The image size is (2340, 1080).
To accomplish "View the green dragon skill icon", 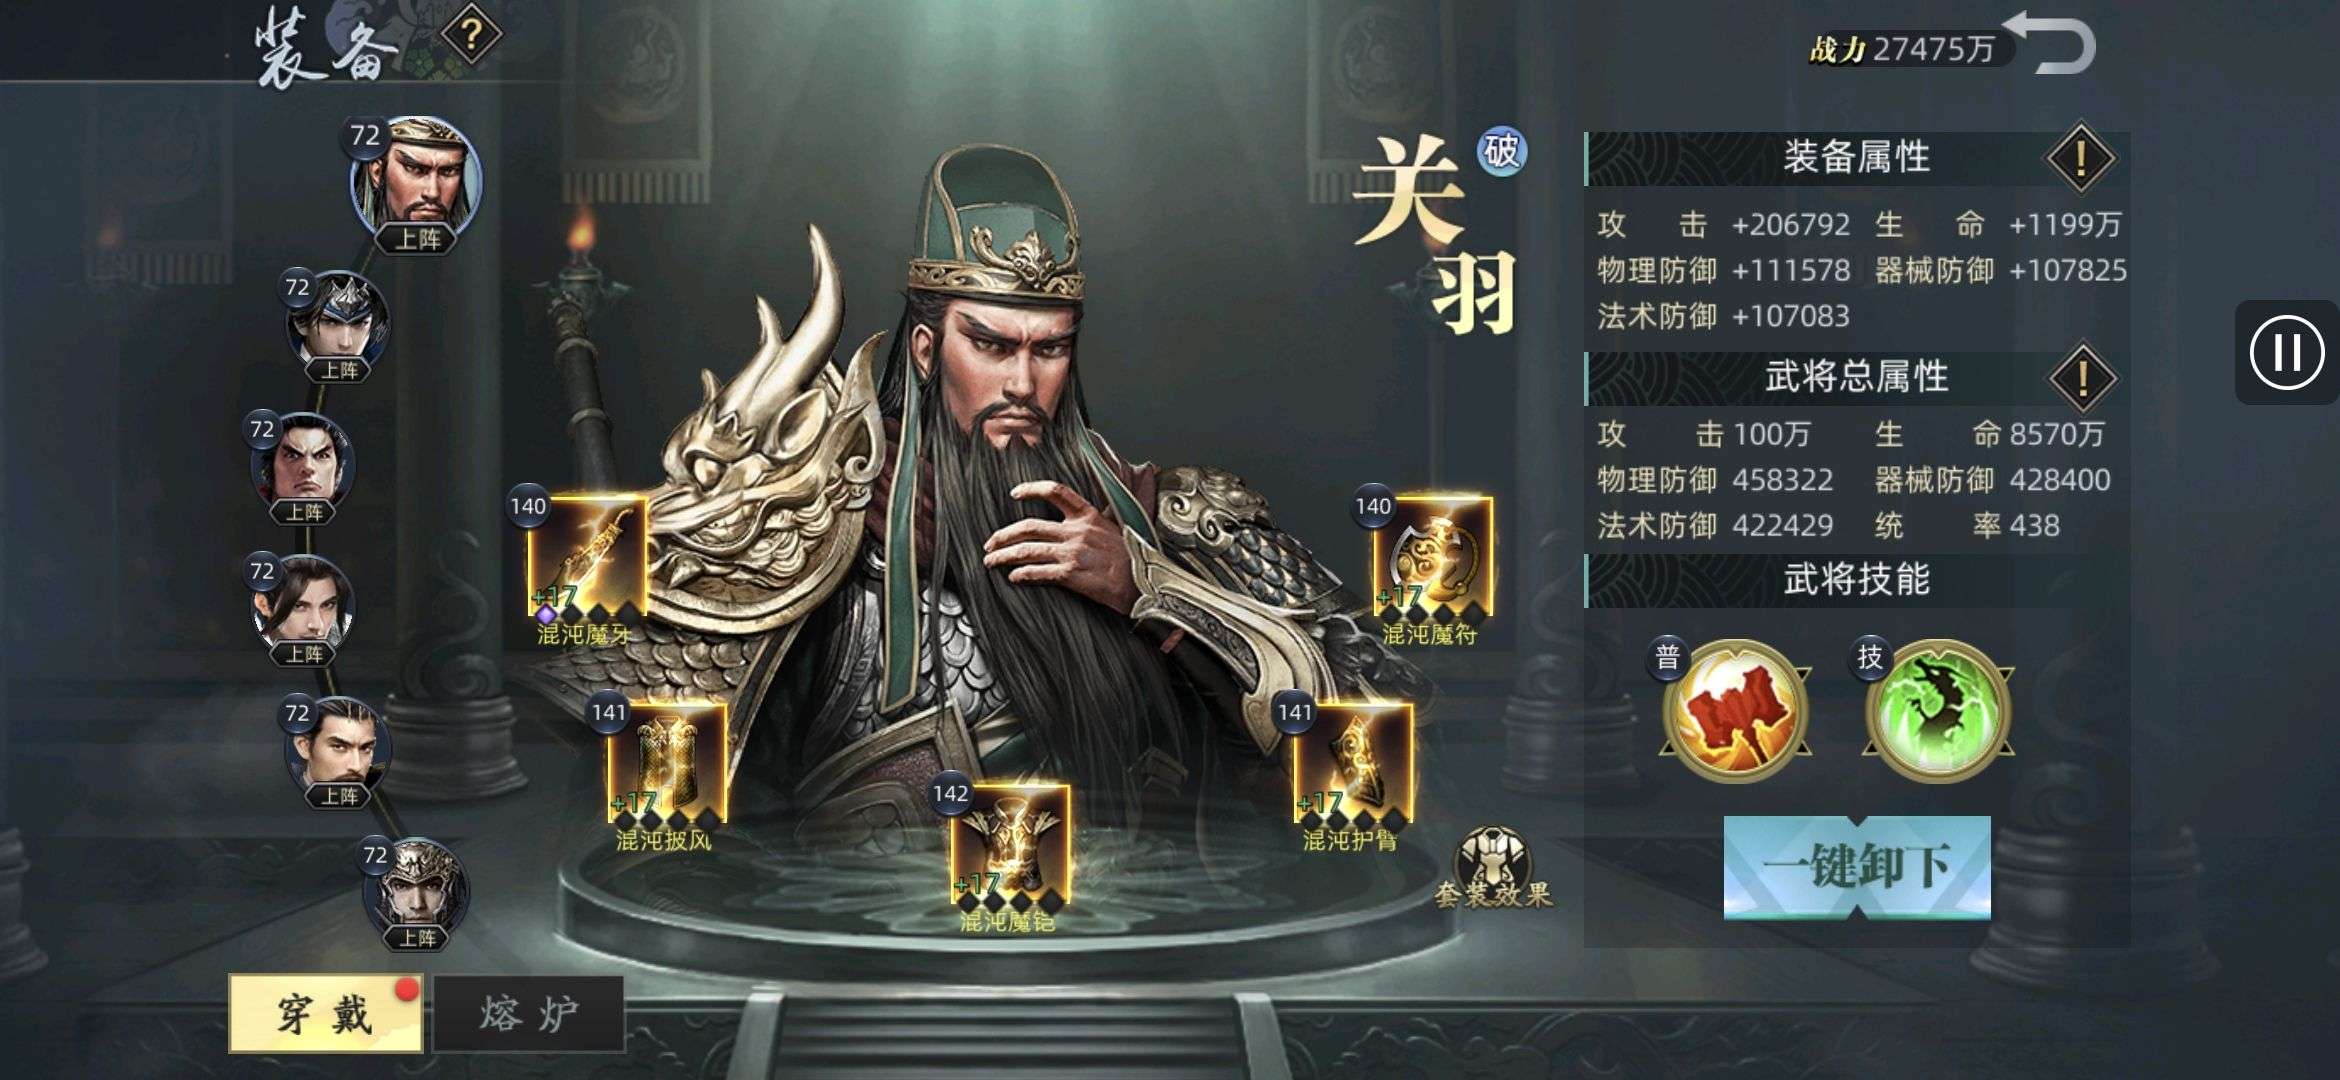I will pos(1938,711).
